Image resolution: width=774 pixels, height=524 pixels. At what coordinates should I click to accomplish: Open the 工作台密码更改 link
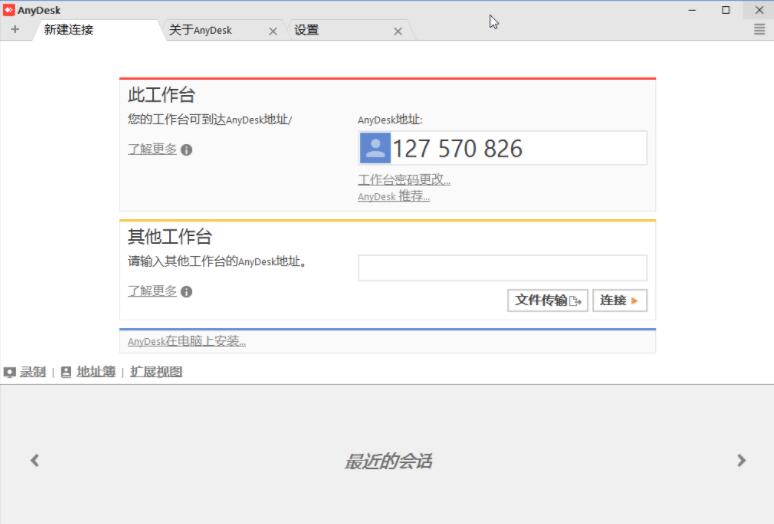pos(404,180)
